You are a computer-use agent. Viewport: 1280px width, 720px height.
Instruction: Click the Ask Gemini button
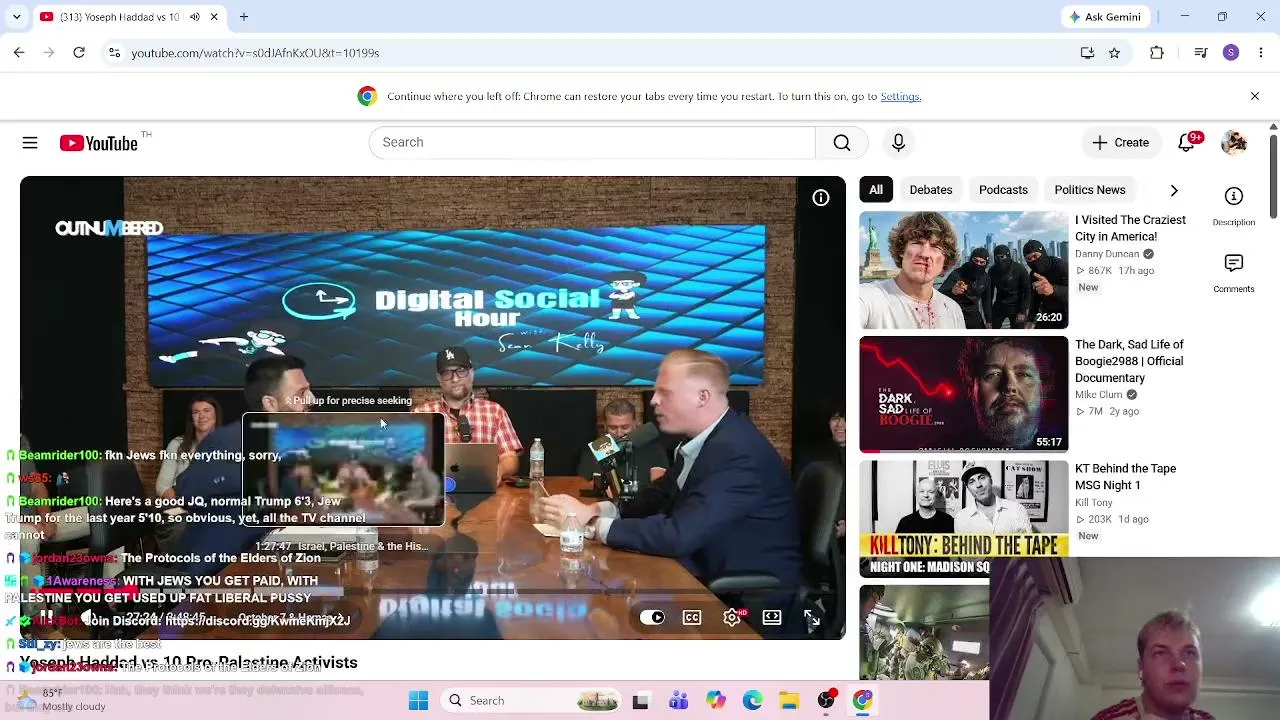(x=1105, y=17)
